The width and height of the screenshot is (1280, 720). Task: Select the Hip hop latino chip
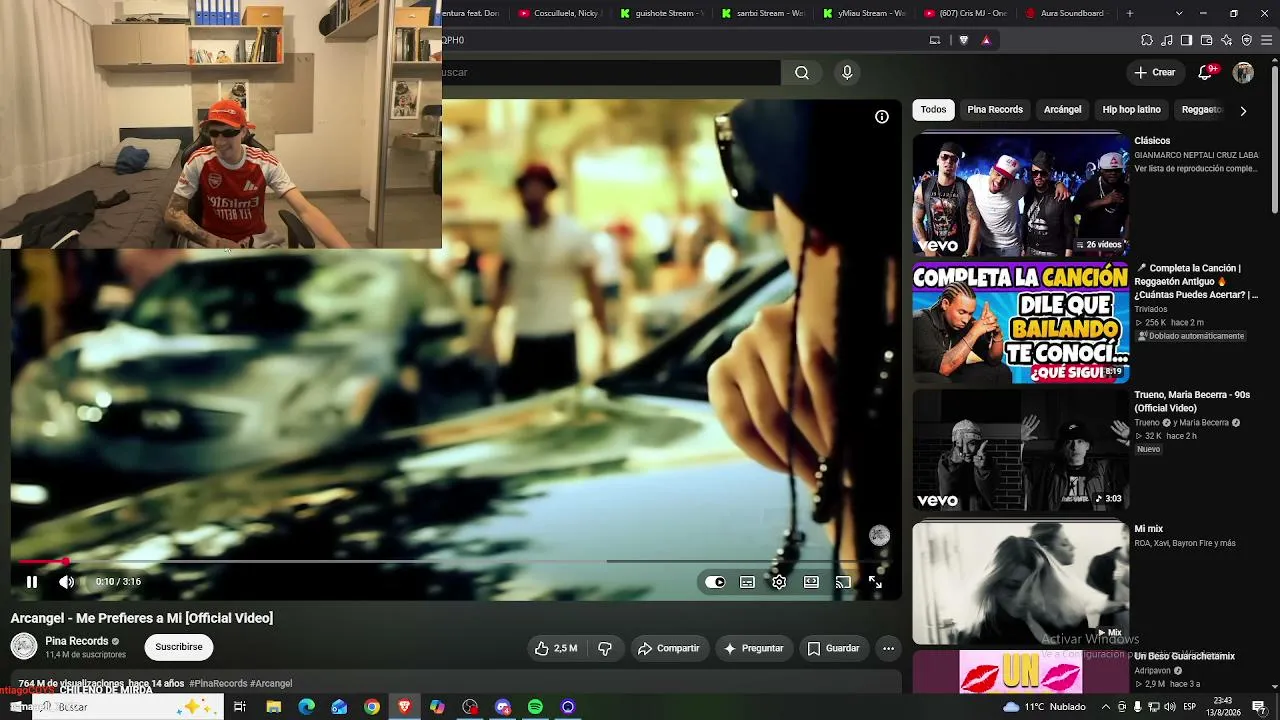[1132, 110]
